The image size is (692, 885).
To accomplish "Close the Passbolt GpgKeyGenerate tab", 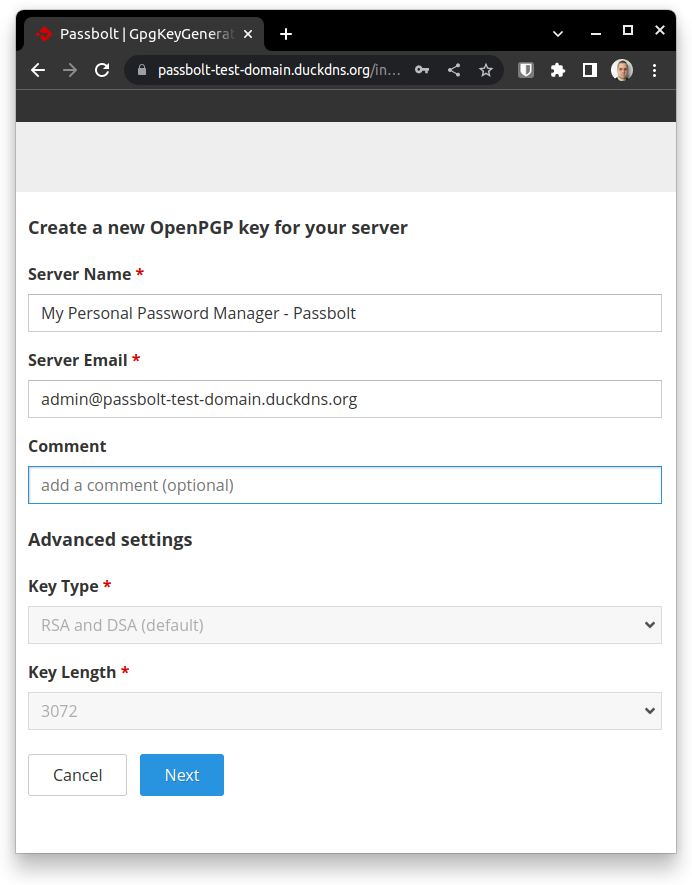I will (x=248, y=34).
